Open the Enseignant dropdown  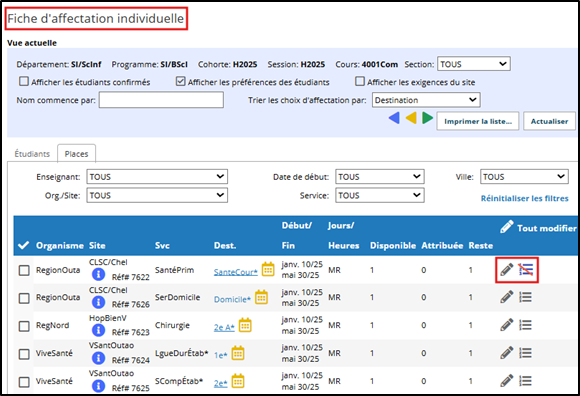tap(157, 177)
